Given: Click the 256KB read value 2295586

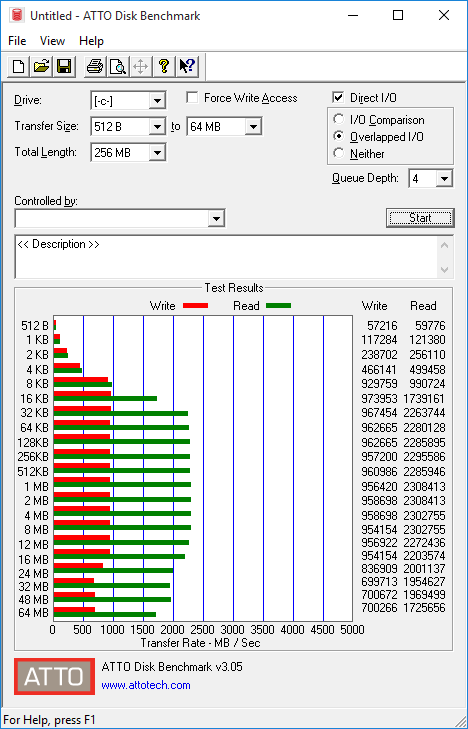Looking at the screenshot, I should point(424,457).
